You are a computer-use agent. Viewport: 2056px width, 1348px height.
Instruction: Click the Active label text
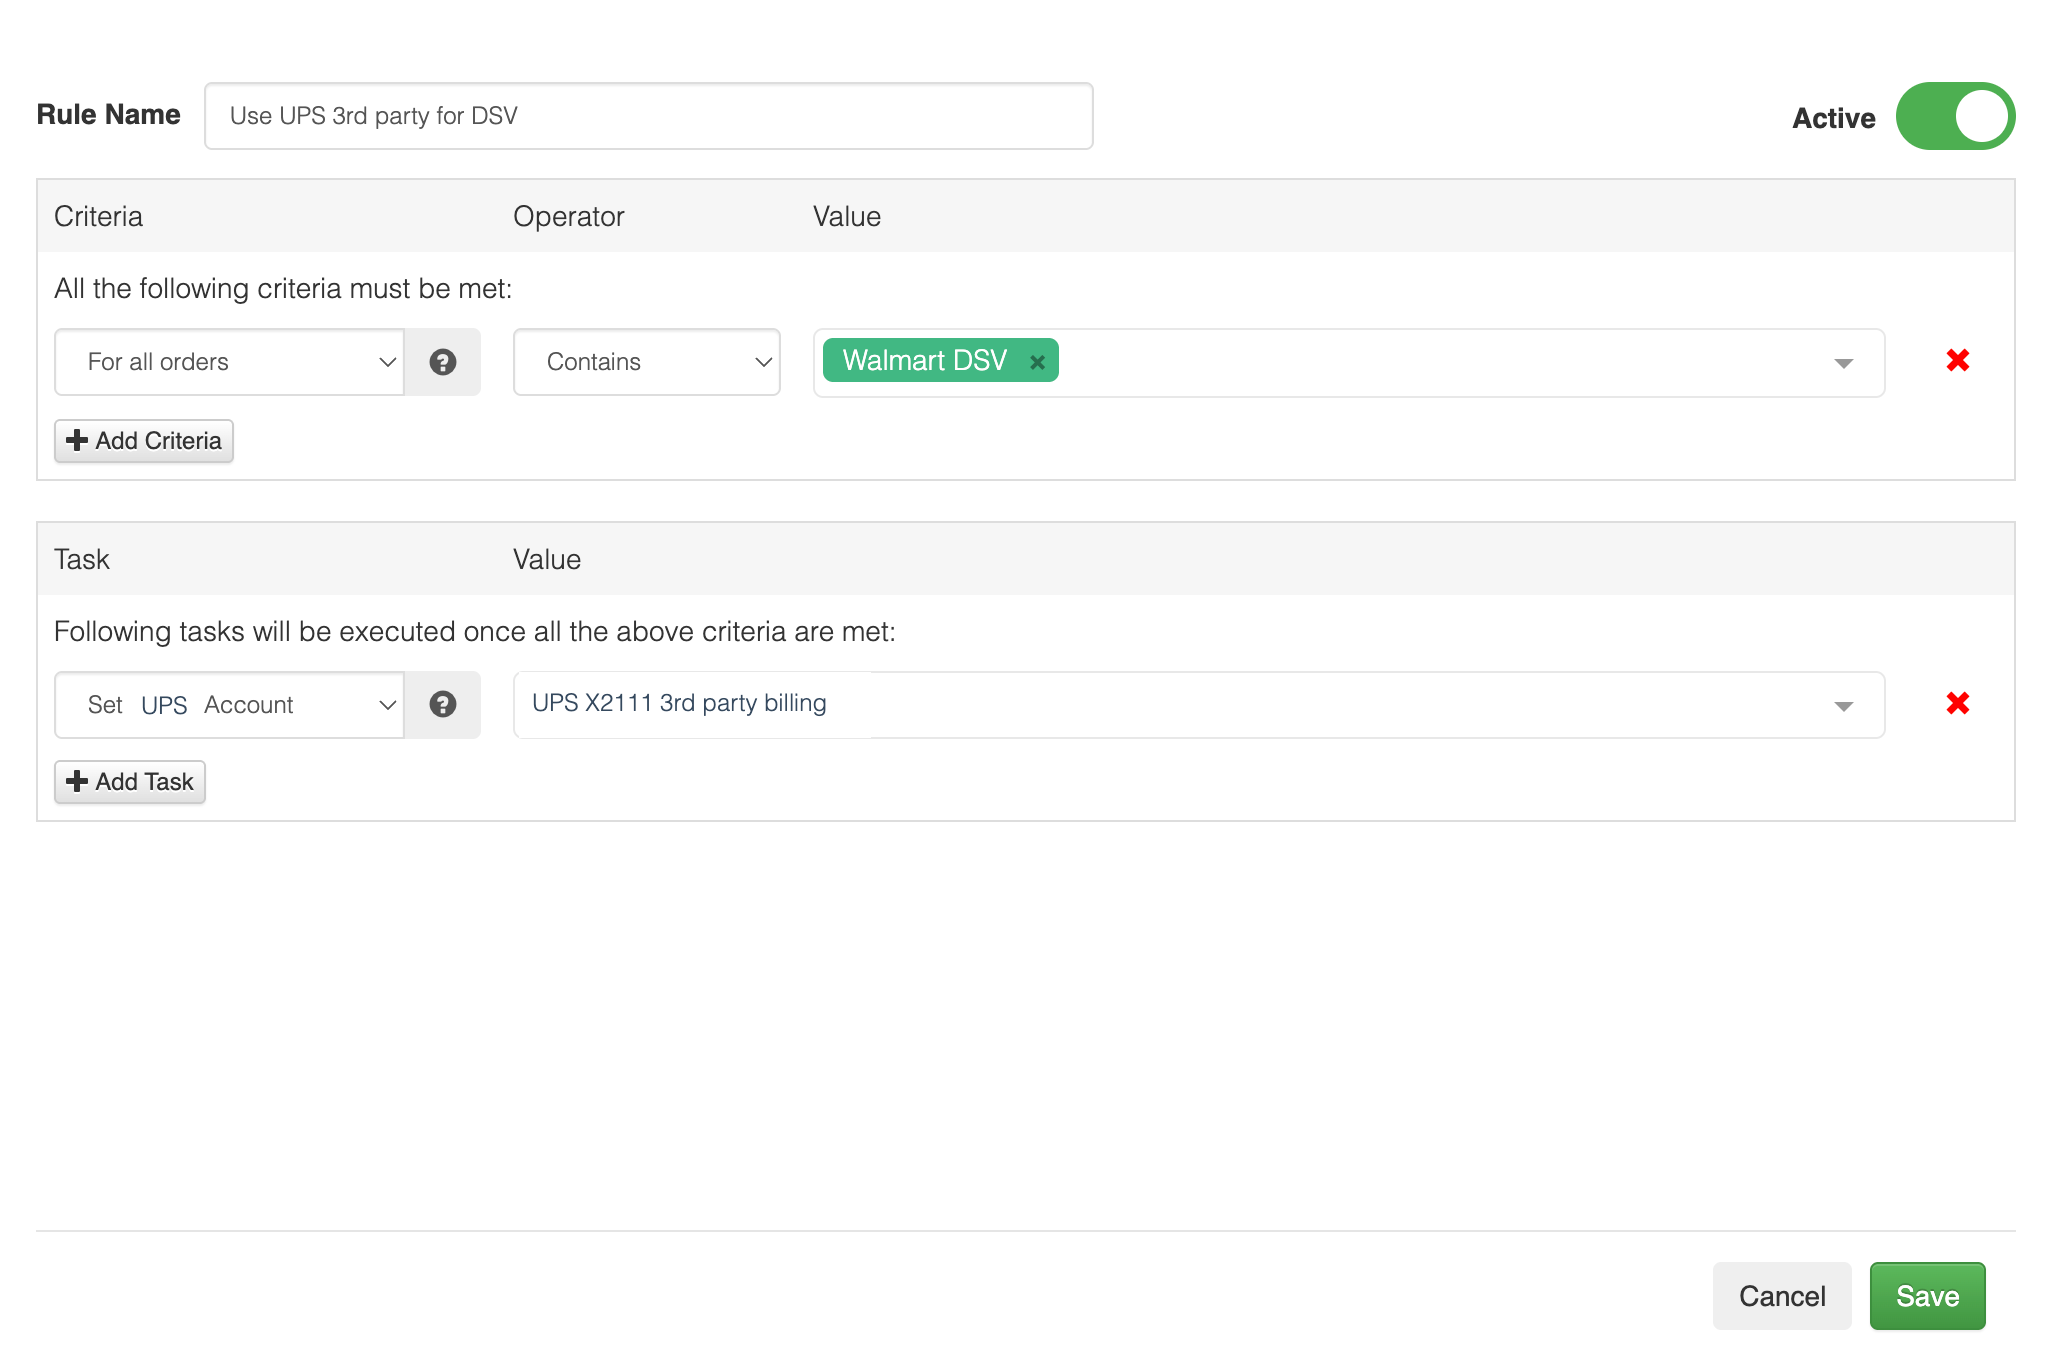pos(1833,118)
